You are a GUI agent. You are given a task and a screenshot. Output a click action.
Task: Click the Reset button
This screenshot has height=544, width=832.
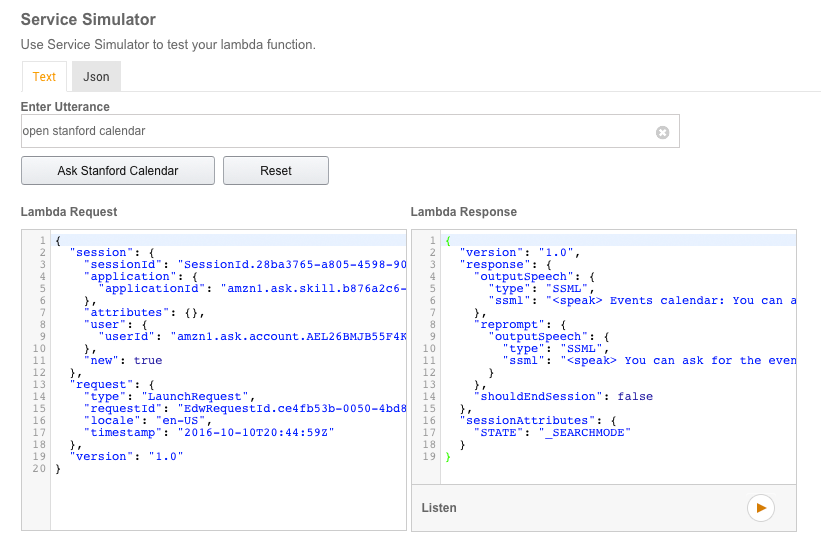[x=275, y=171]
